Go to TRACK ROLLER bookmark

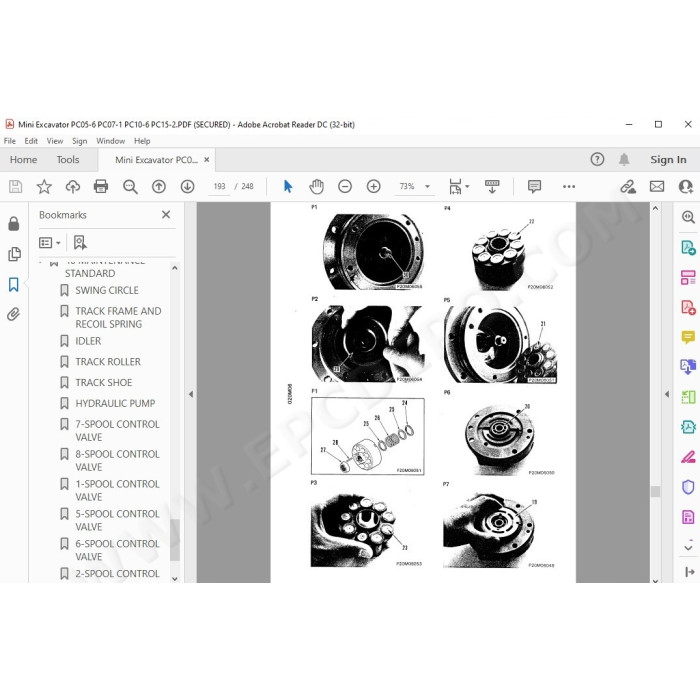108,362
